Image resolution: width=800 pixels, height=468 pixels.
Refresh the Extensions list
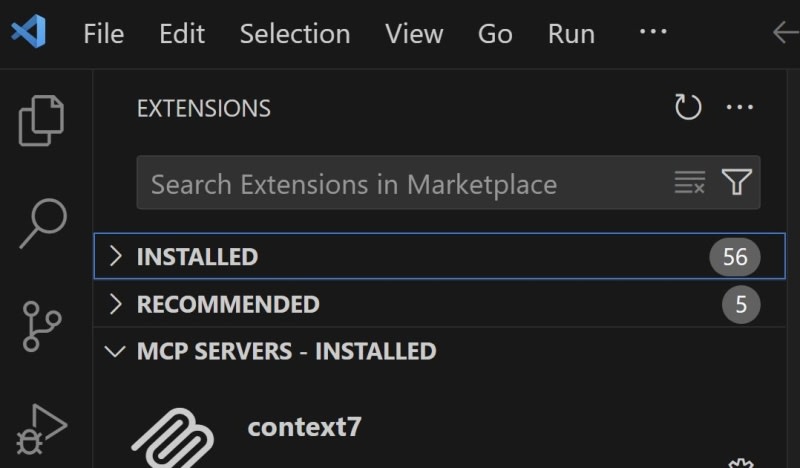(x=688, y=108)
